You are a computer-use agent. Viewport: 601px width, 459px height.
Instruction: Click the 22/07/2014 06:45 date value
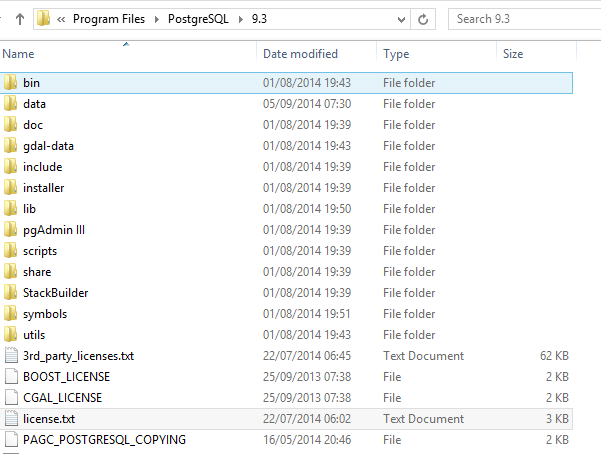(x=307, y=356)
